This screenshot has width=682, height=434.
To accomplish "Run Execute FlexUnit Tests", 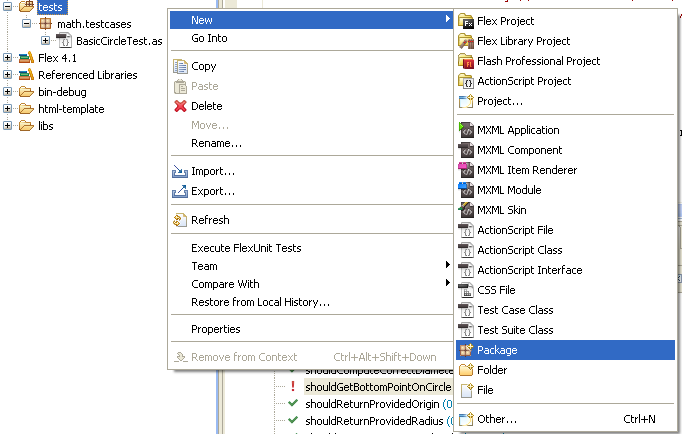I will click(246, 248).
